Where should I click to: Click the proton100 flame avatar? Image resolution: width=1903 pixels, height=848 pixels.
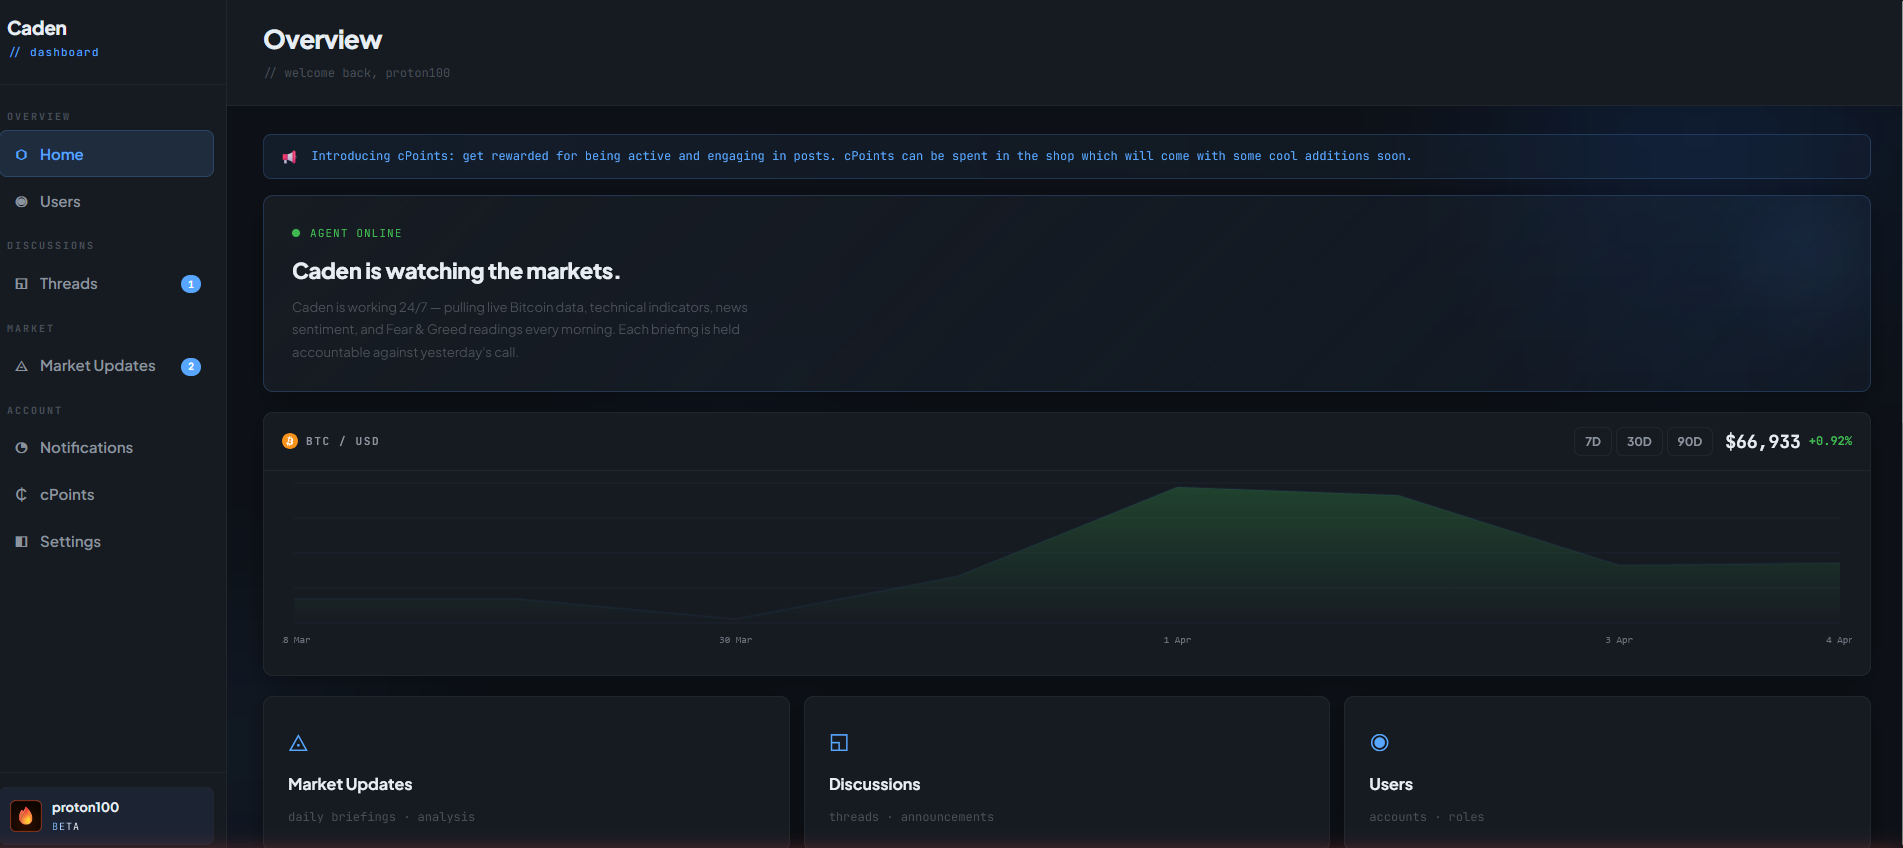pyautogui.click(x=26, y=816)
